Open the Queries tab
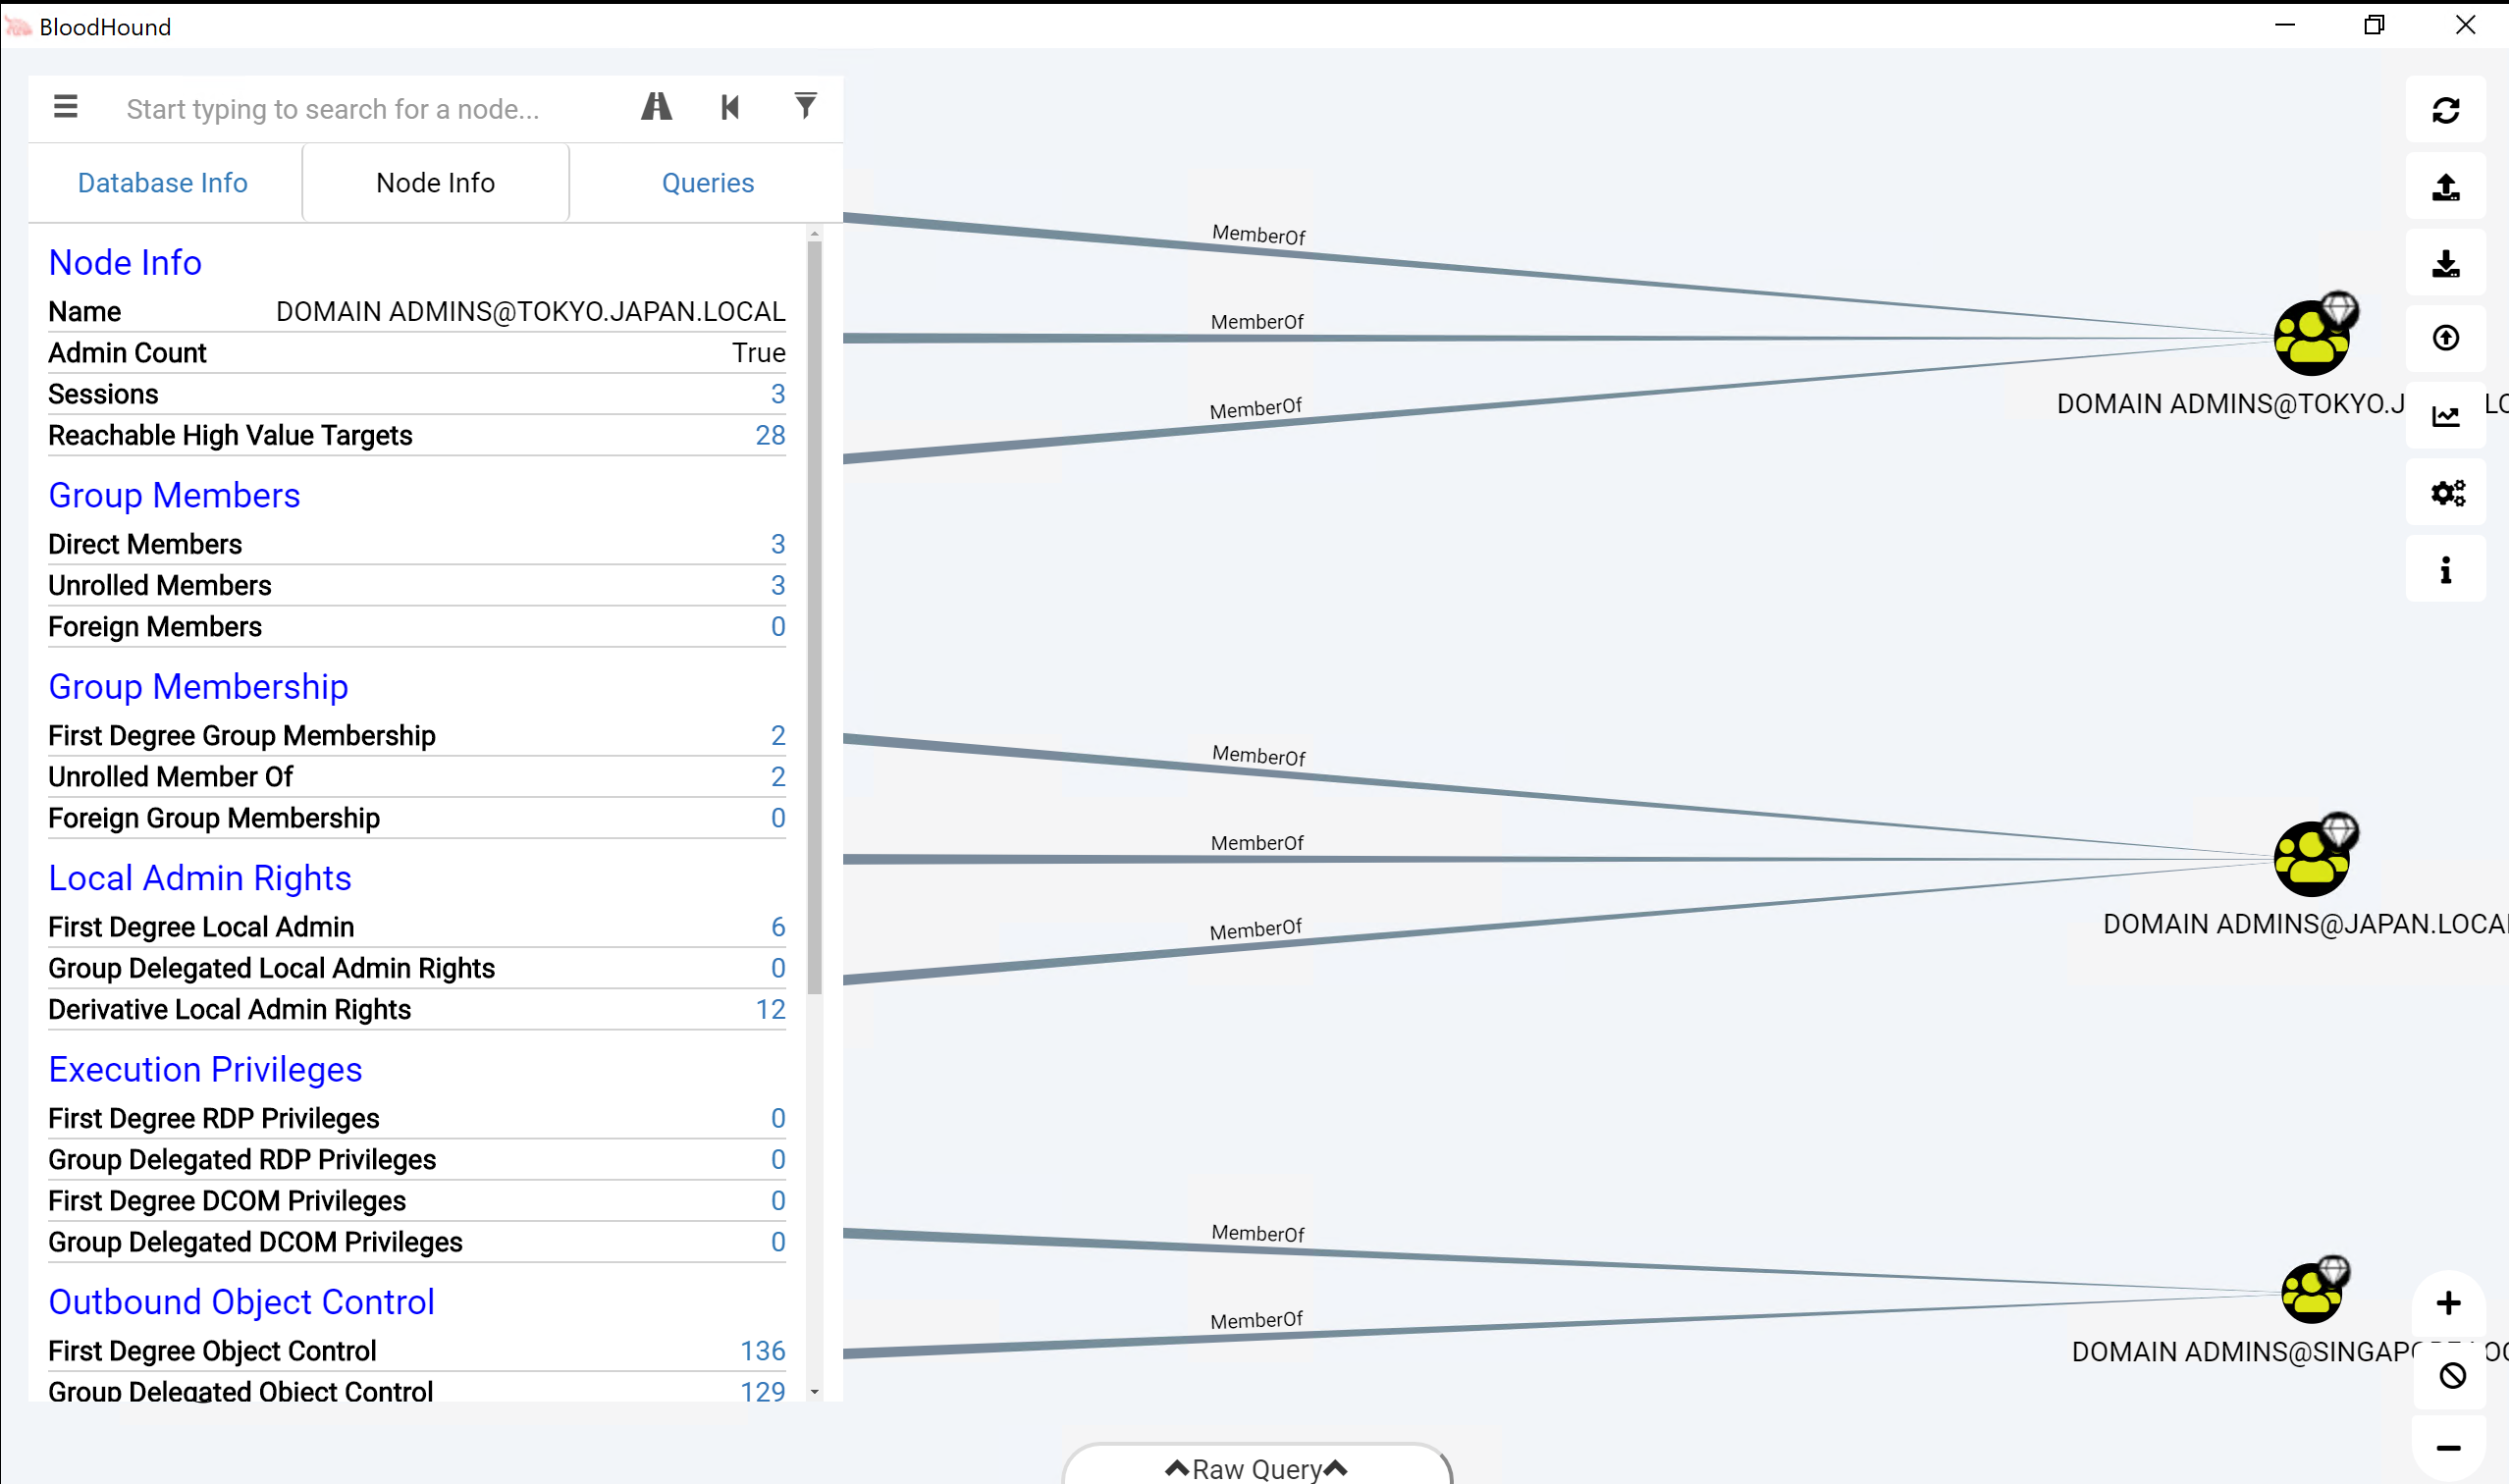Viewport: 2509px width, 1484px height. (x=708, y=182)
